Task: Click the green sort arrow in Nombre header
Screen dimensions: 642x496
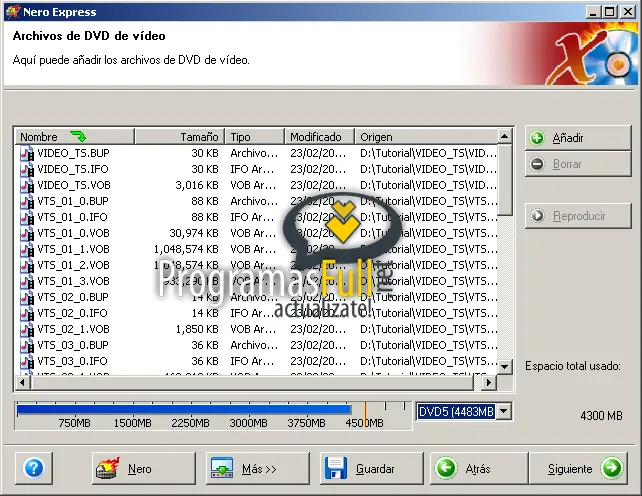Action: [78, 136]
